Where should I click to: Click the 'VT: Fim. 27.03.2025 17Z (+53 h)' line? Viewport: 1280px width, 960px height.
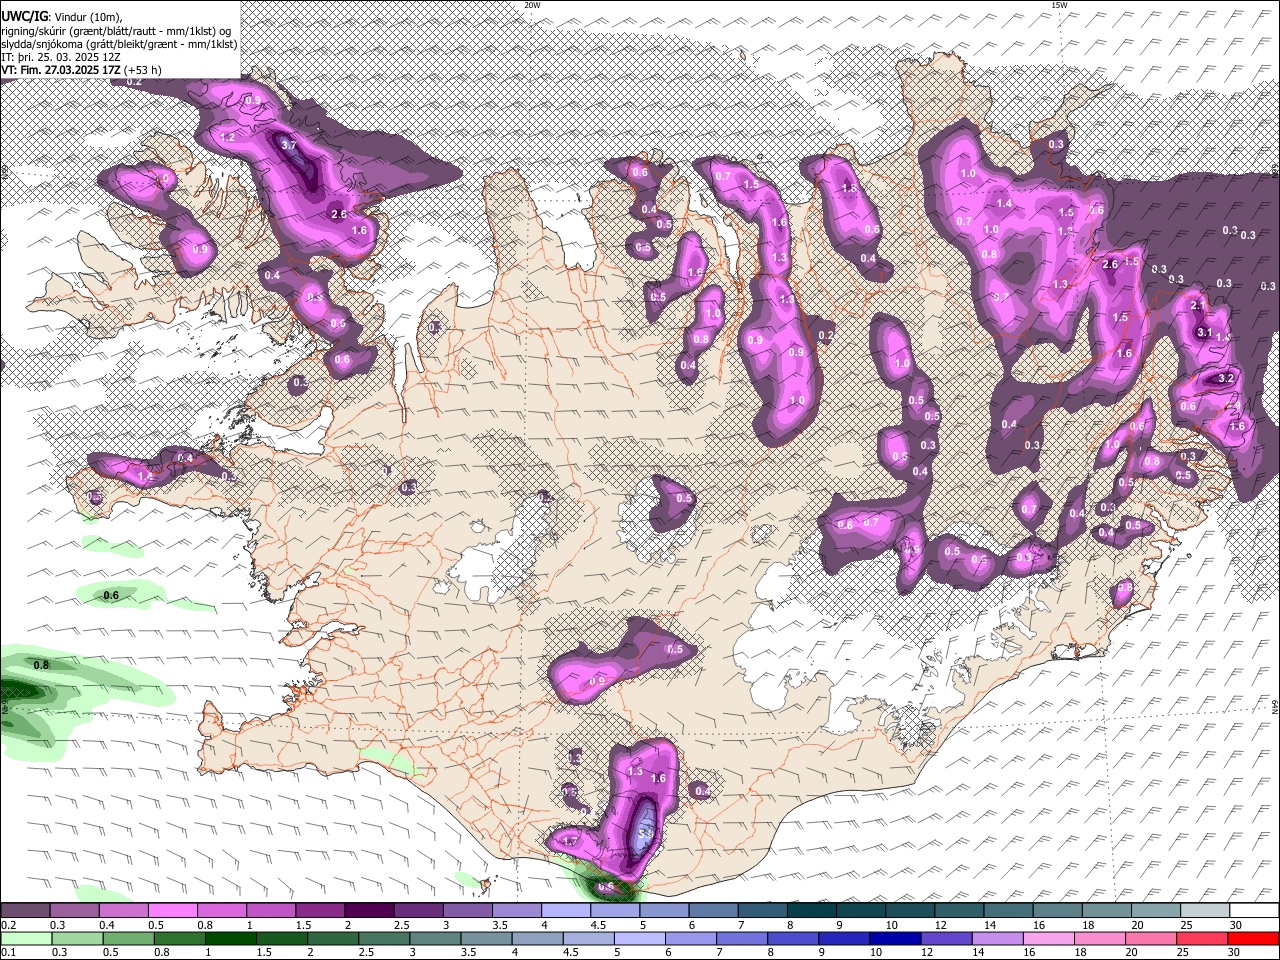click(x=81, y=70)
